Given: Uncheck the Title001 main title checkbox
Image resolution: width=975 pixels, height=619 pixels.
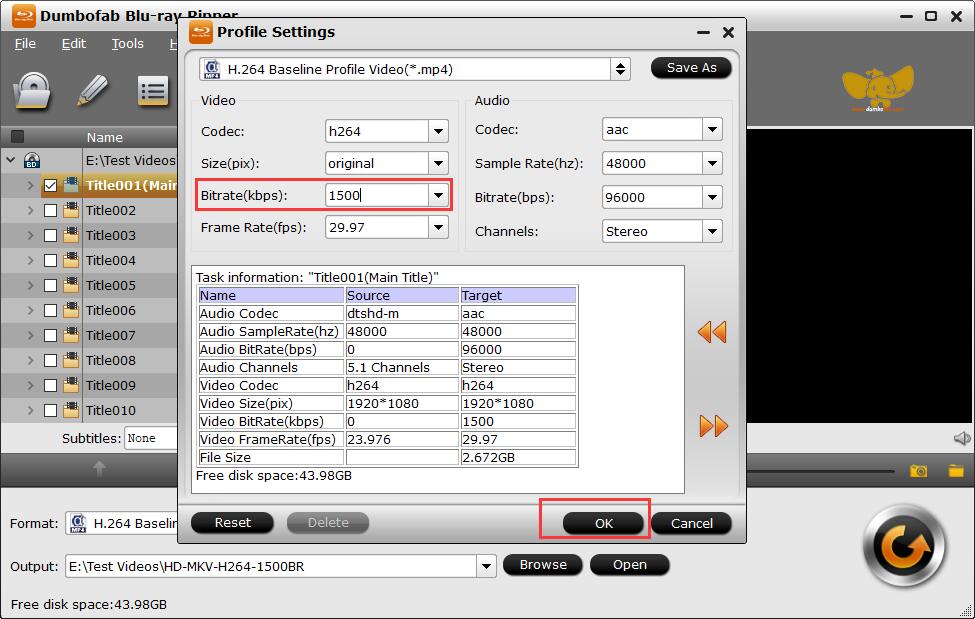Looking at the screenshot, I should coord(50,185).
